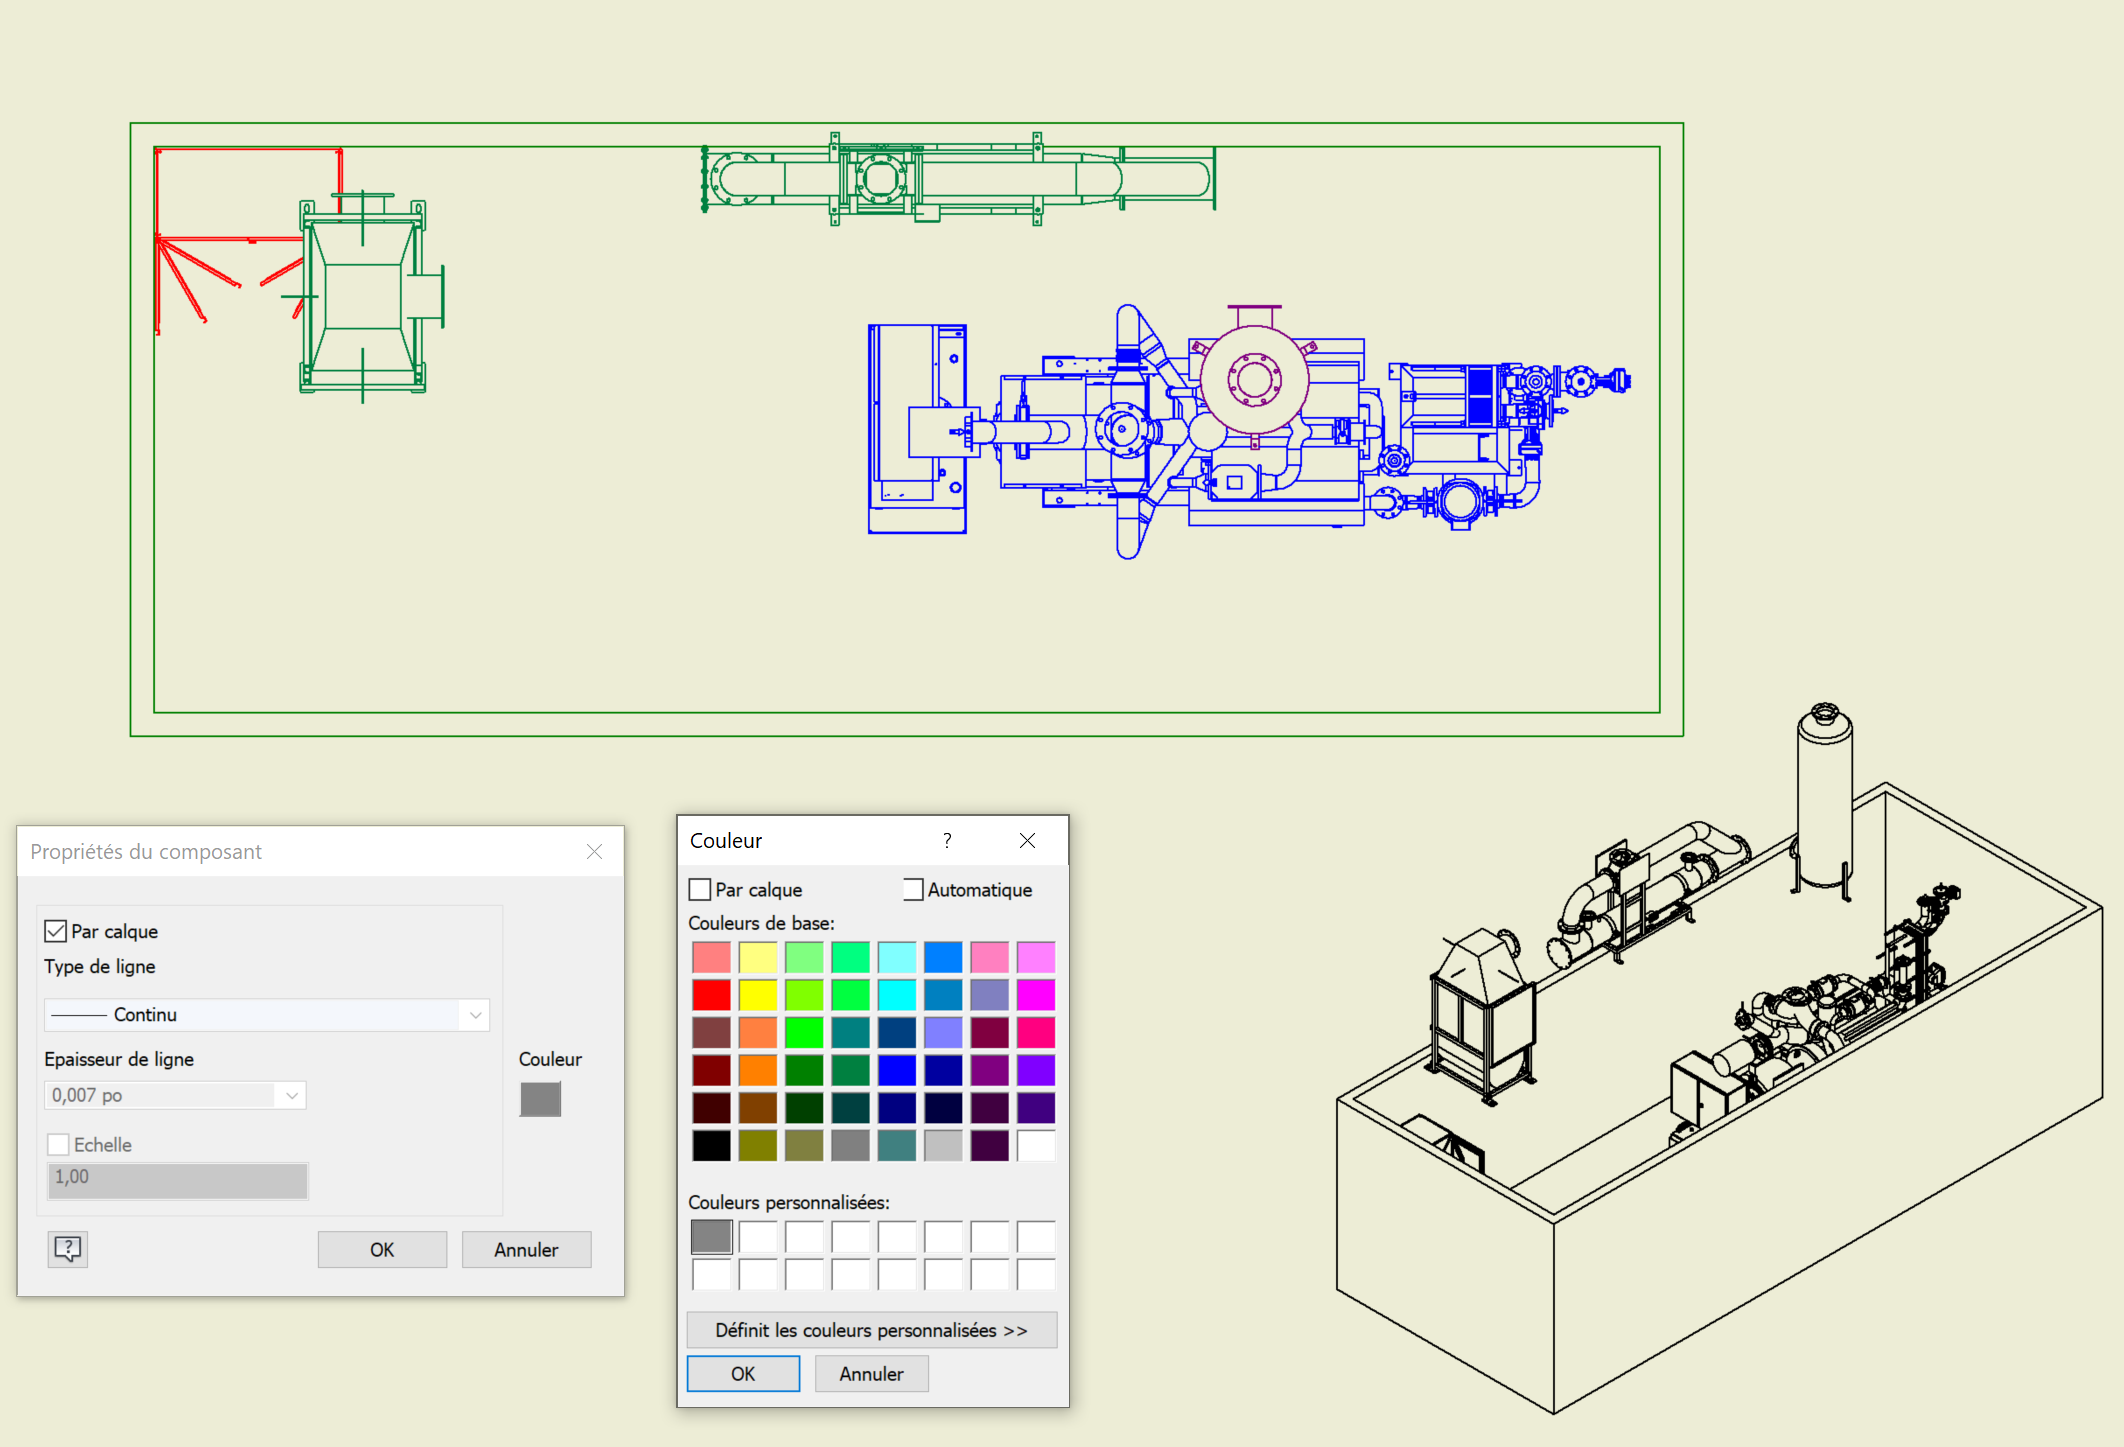
Task: Confirm color choice with OK
Action: [x=742, y=1373]
